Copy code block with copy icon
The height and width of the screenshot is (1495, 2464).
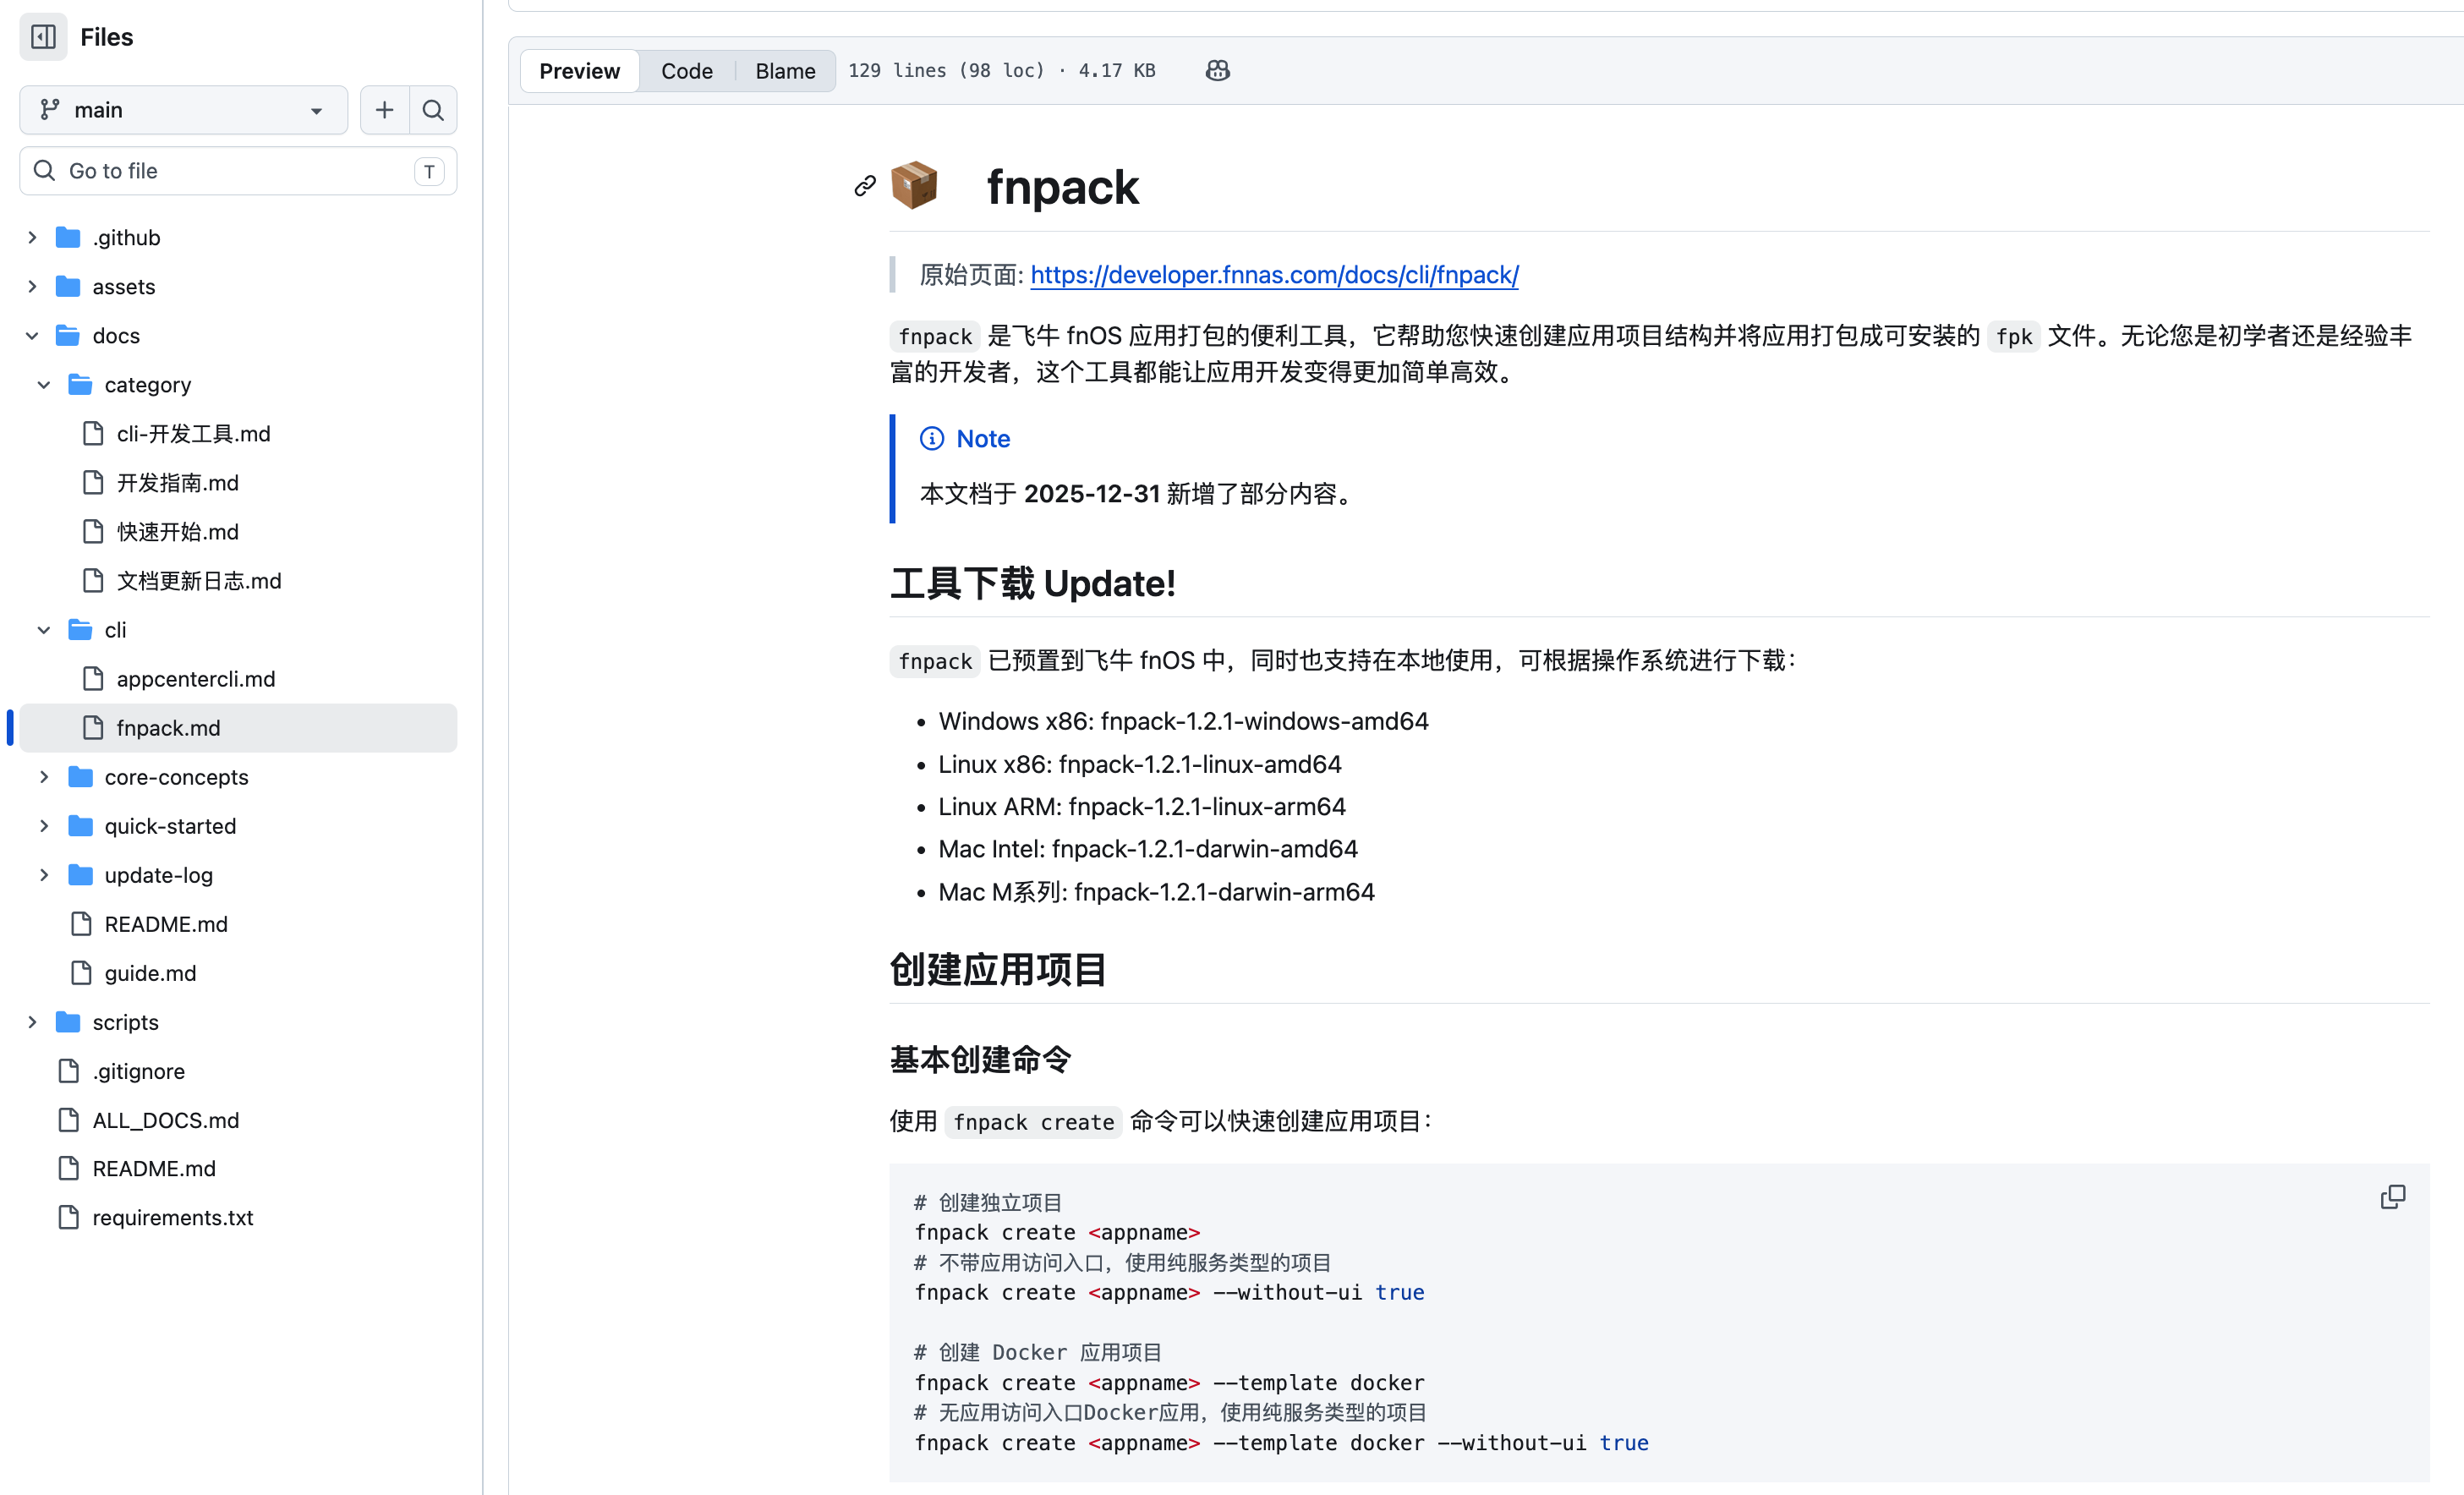pyautogui.click(x=2392, y=1197)
